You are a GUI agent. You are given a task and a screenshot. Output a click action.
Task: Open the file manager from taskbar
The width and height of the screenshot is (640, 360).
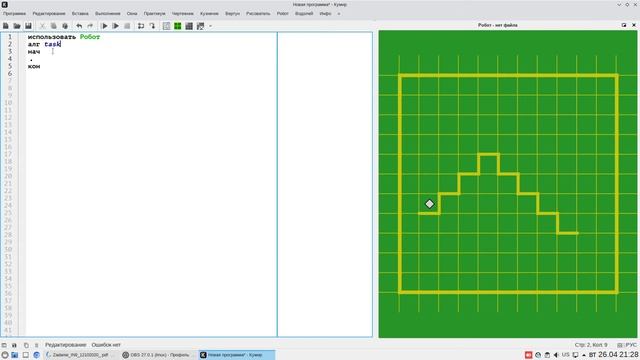click(15, 355)
